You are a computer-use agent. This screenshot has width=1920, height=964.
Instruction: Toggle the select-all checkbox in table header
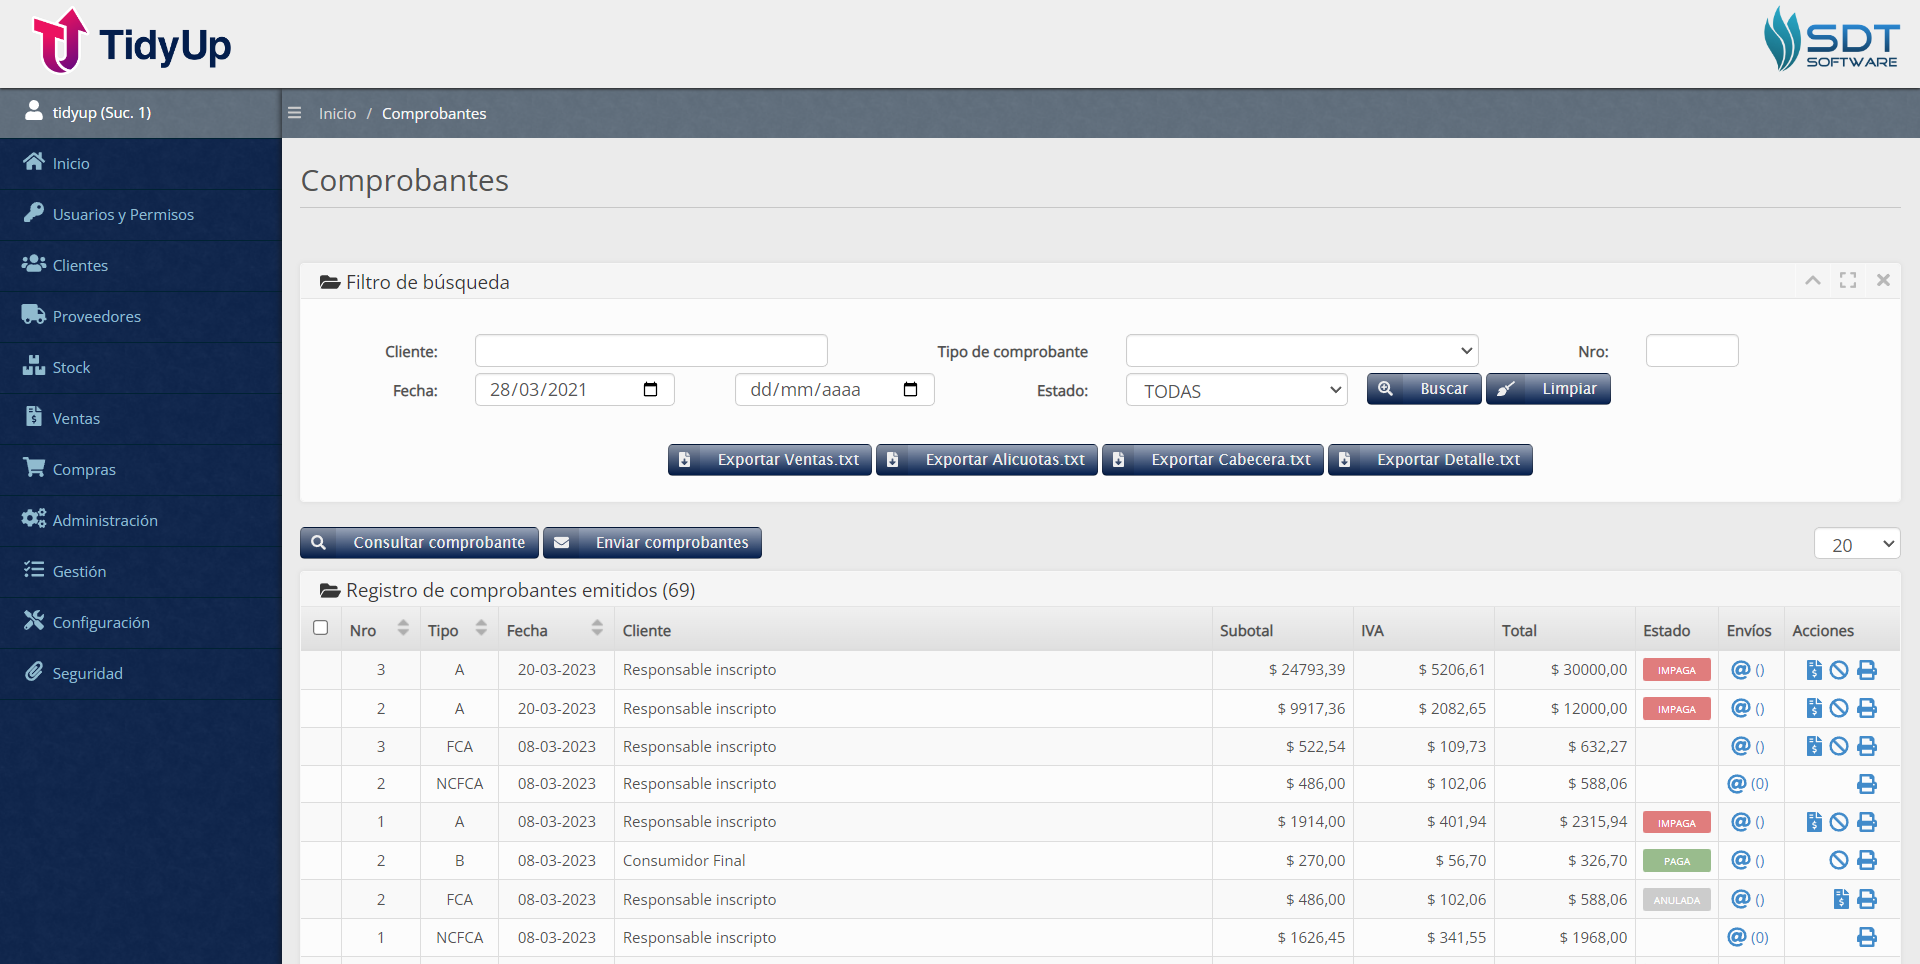tap(320, 628)
